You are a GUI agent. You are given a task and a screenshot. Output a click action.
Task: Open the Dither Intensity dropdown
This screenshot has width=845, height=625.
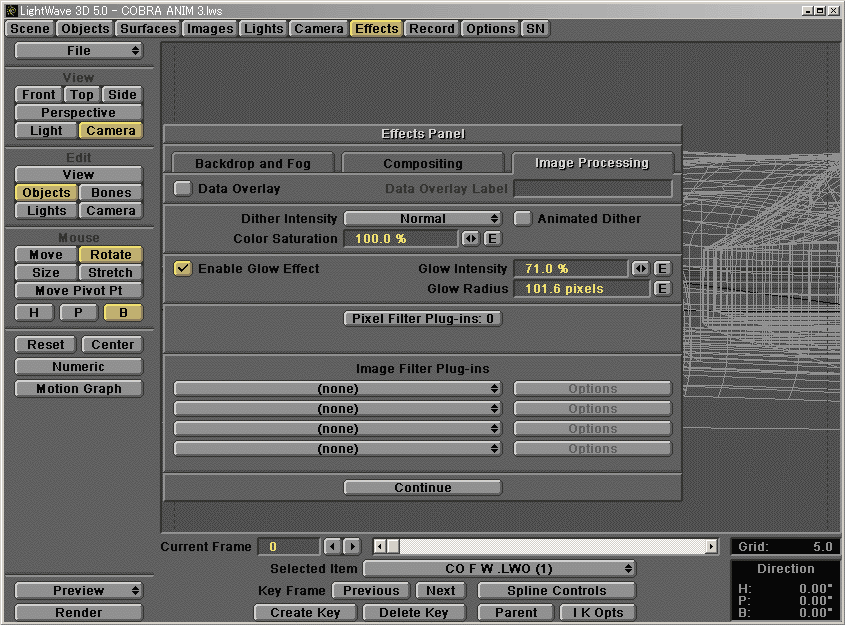pos(423,218)
